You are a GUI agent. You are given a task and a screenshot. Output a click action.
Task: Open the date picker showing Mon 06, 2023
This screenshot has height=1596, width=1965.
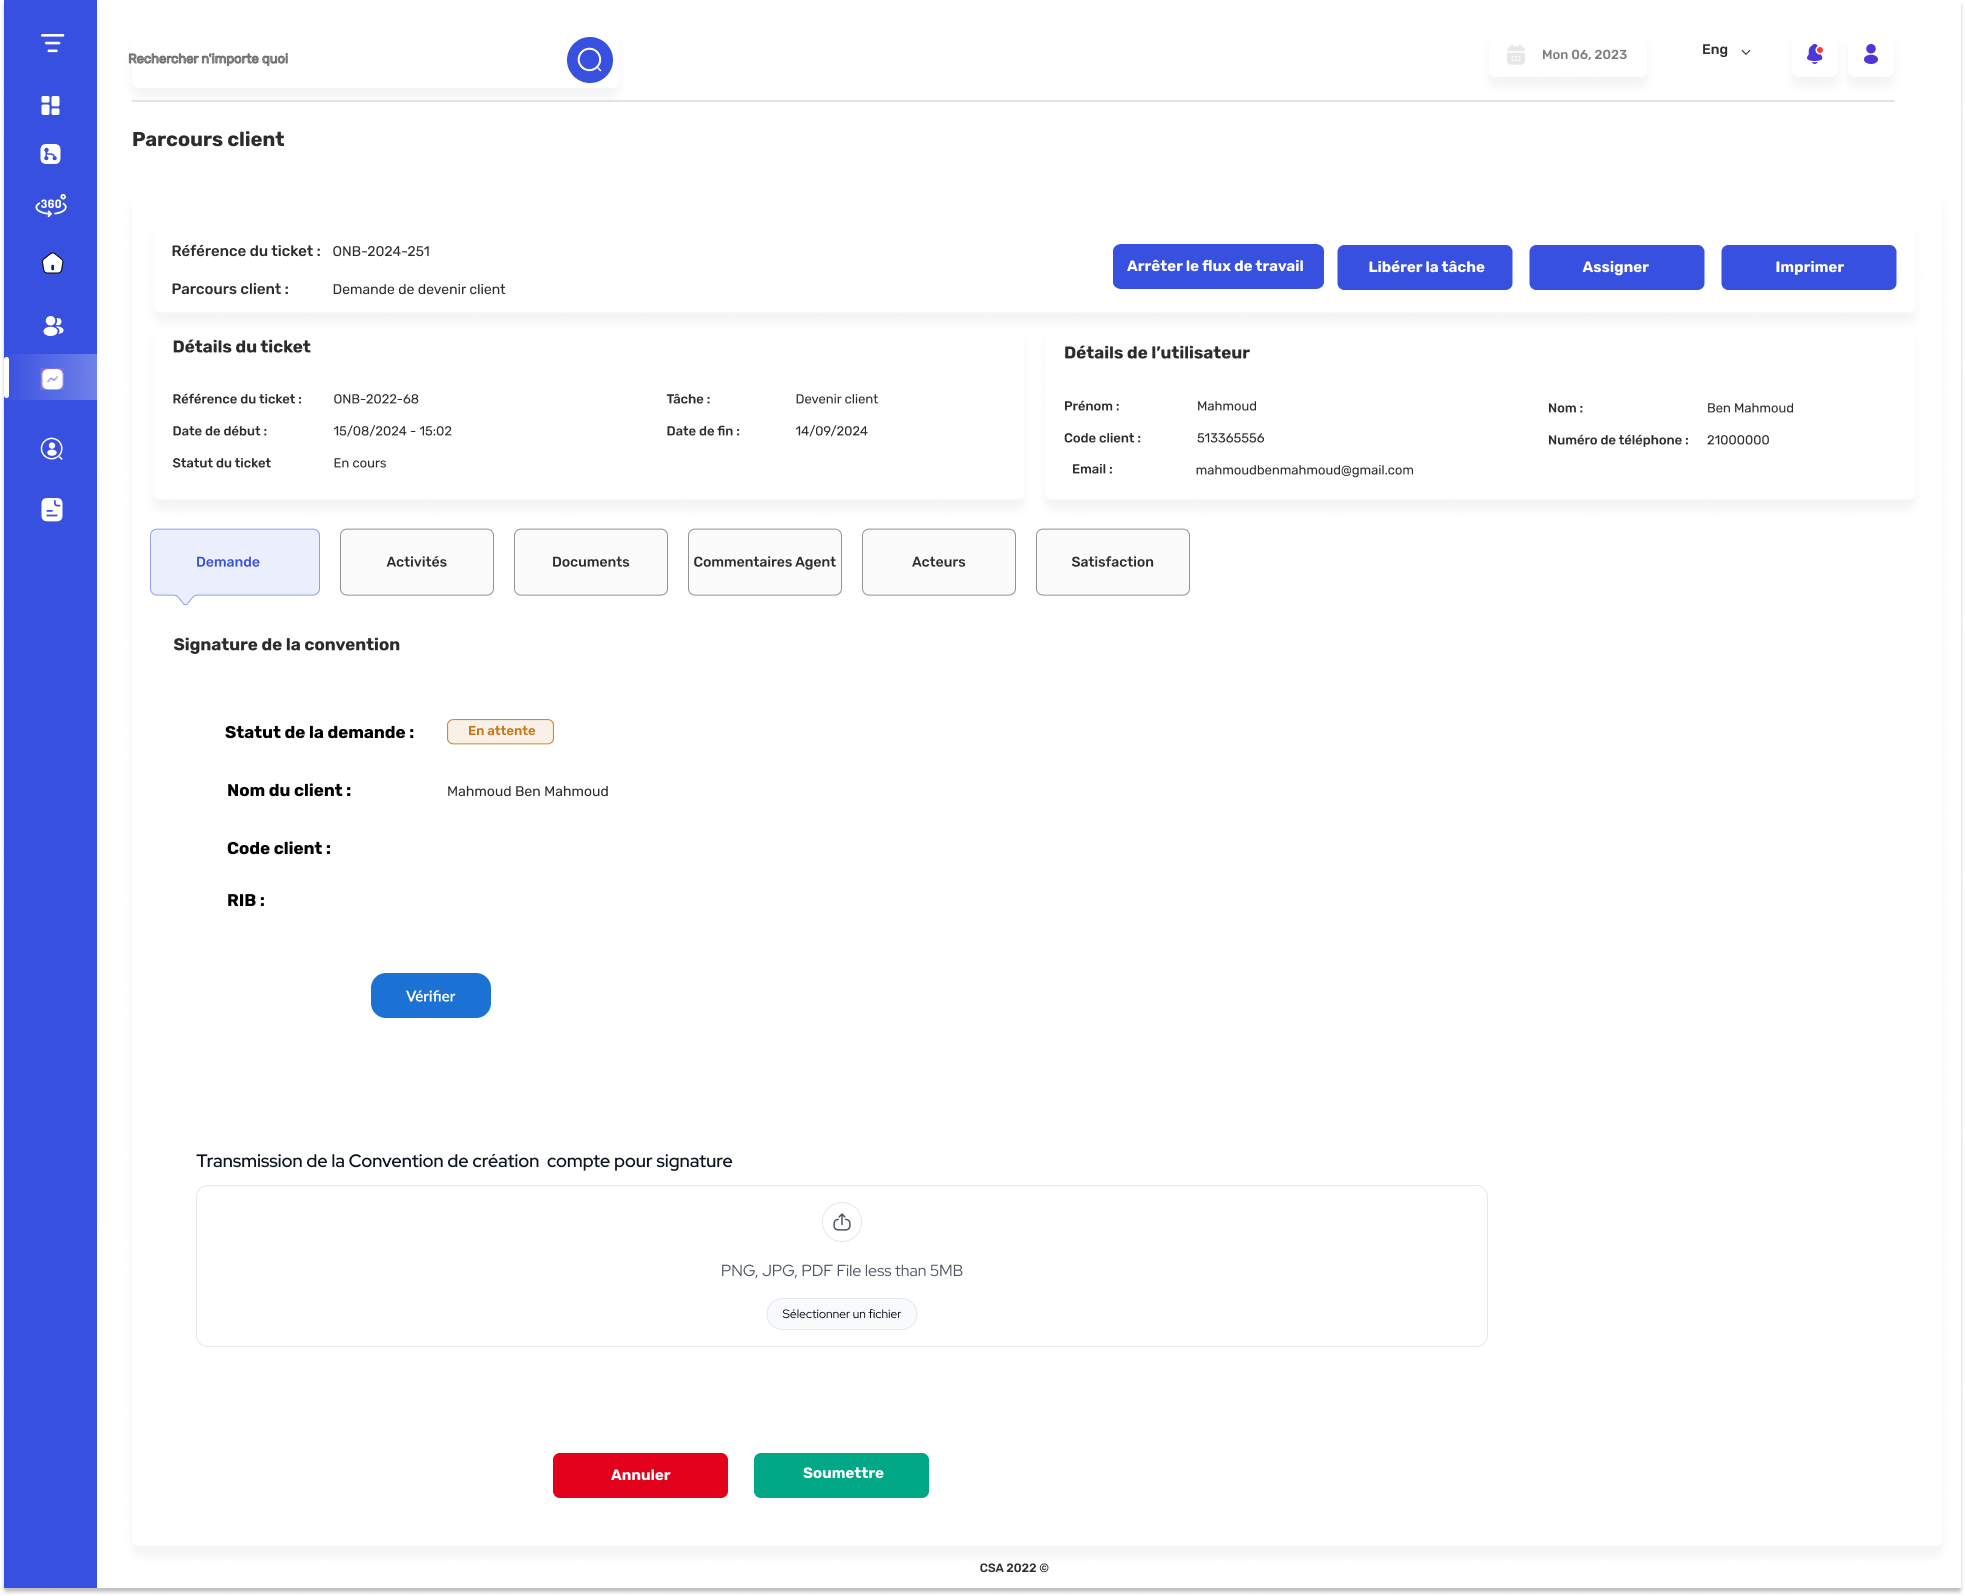[x=1568, y=54]
